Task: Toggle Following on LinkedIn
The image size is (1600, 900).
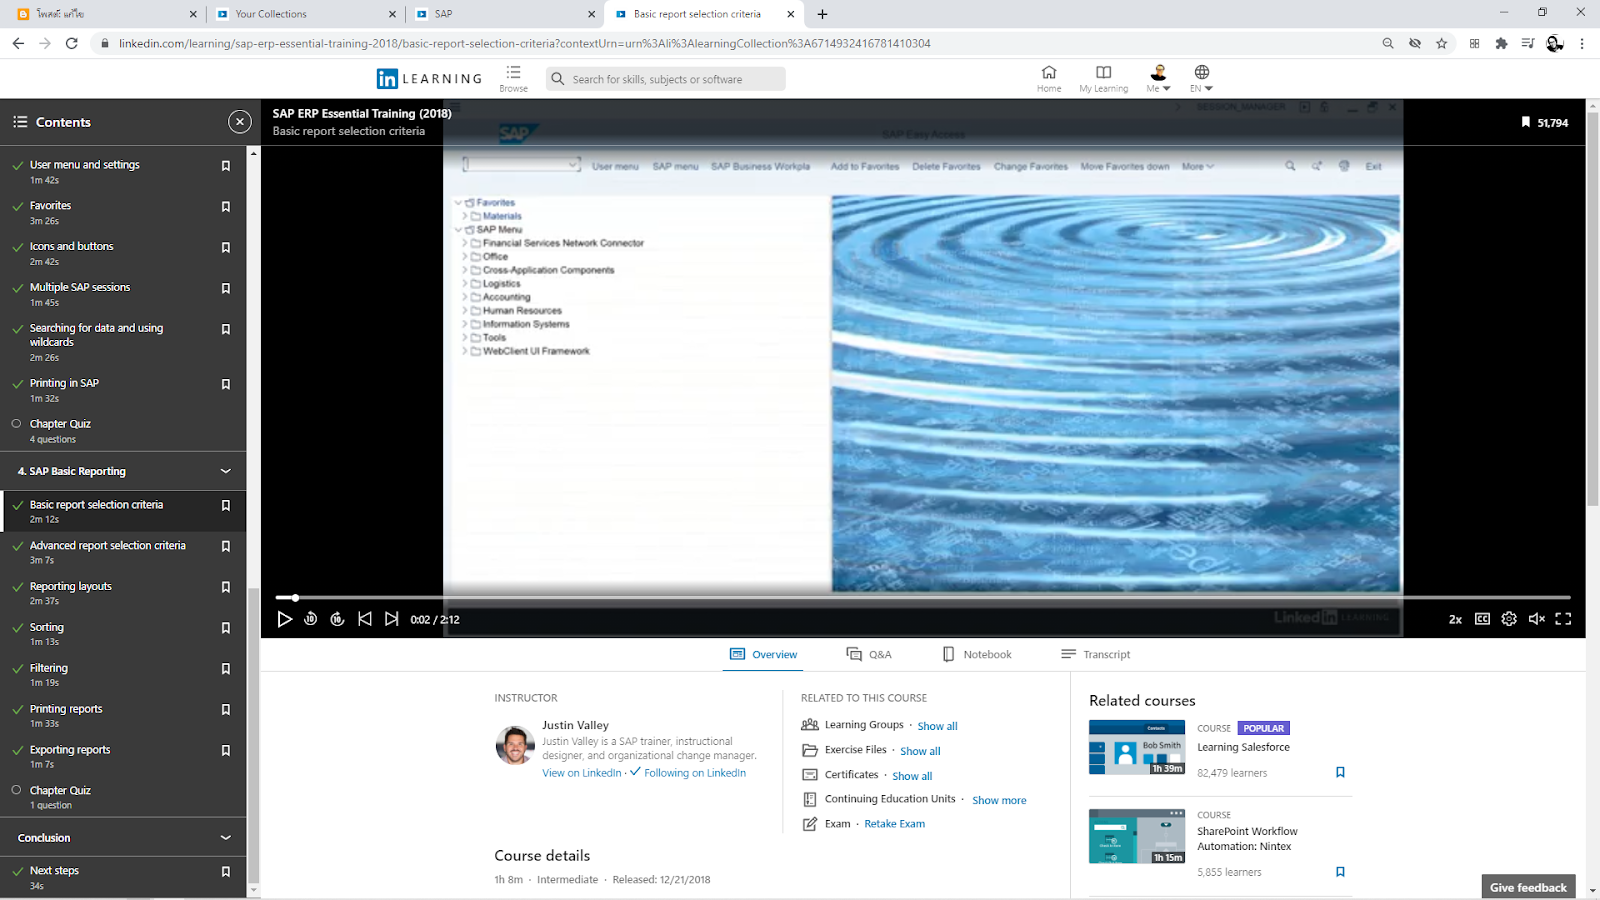Action: 688,773
